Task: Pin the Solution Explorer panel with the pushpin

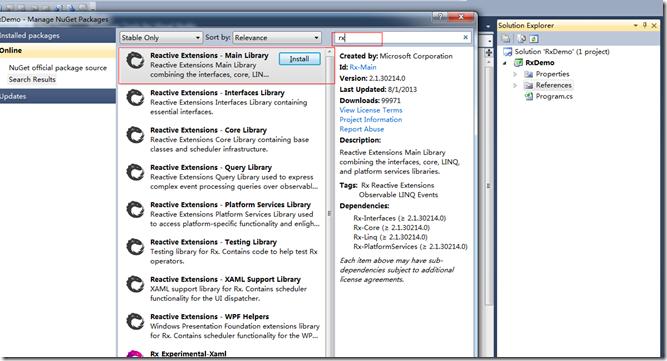Action: pos(645,26)
